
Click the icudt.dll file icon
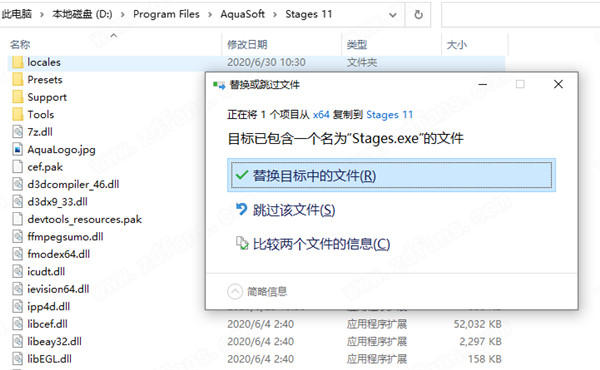(x=17, y=272)
